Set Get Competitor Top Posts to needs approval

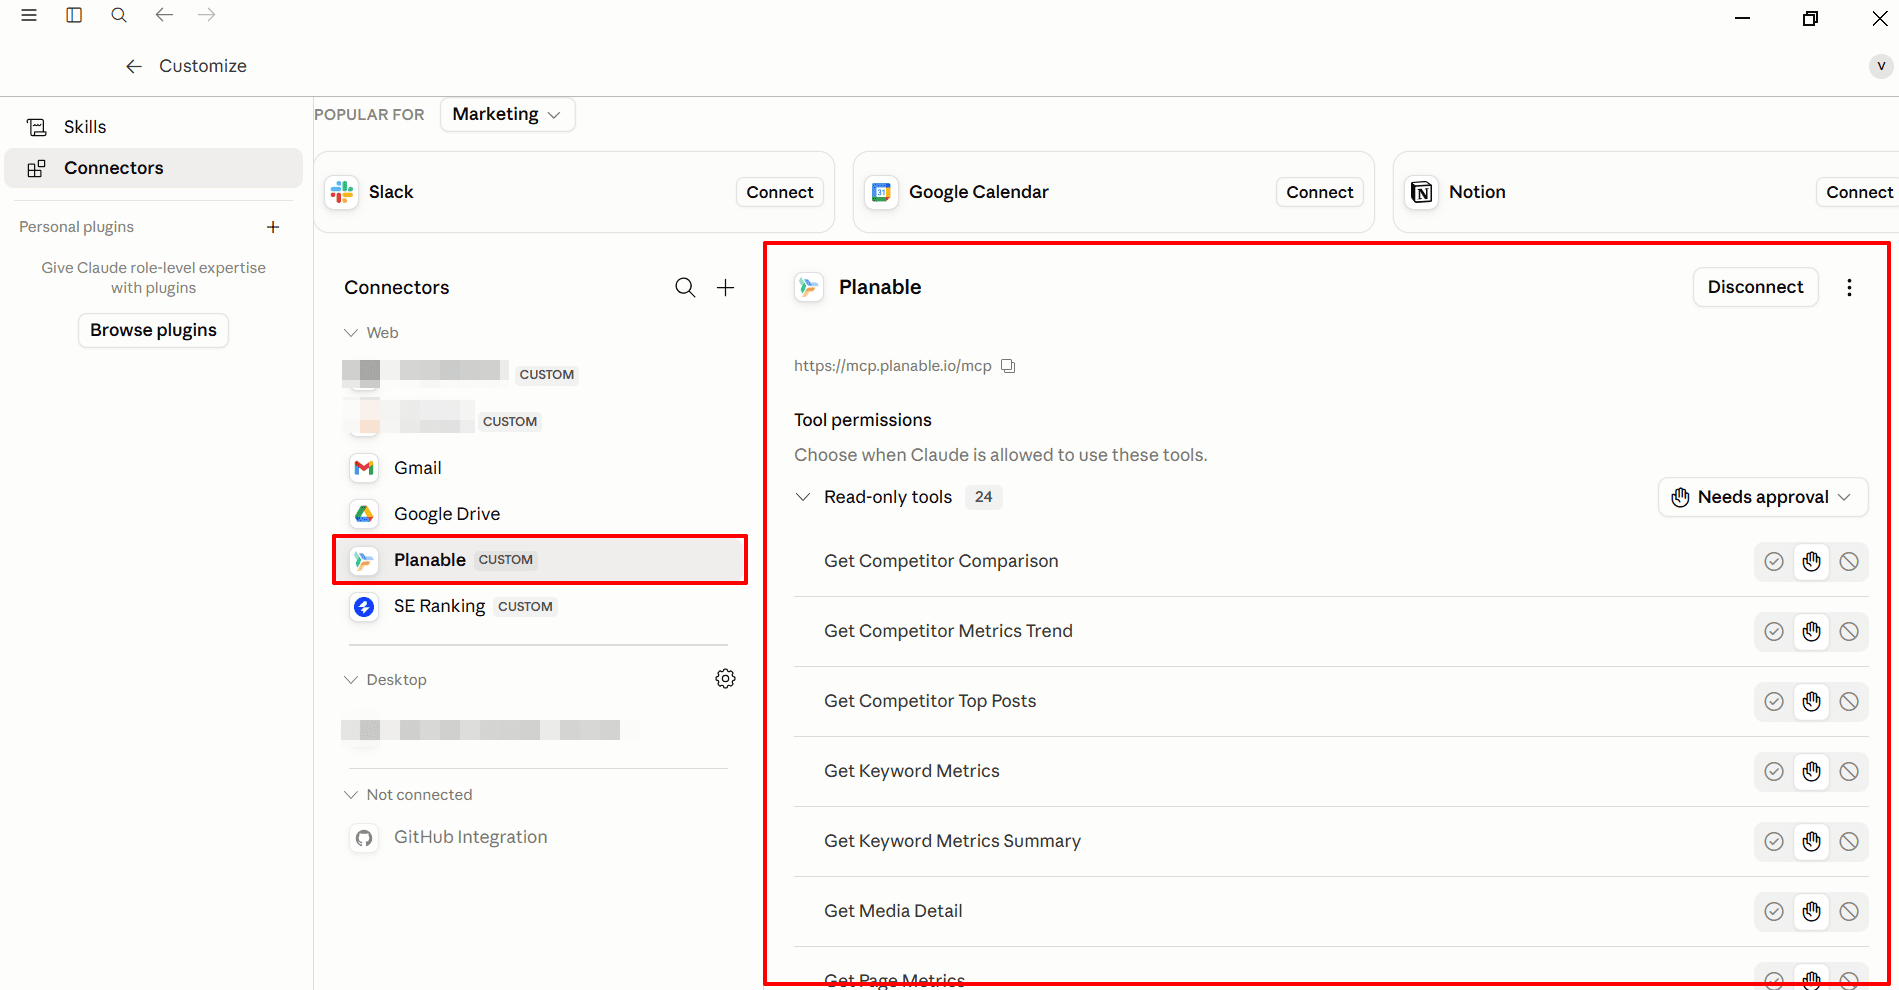point(1812,702)
